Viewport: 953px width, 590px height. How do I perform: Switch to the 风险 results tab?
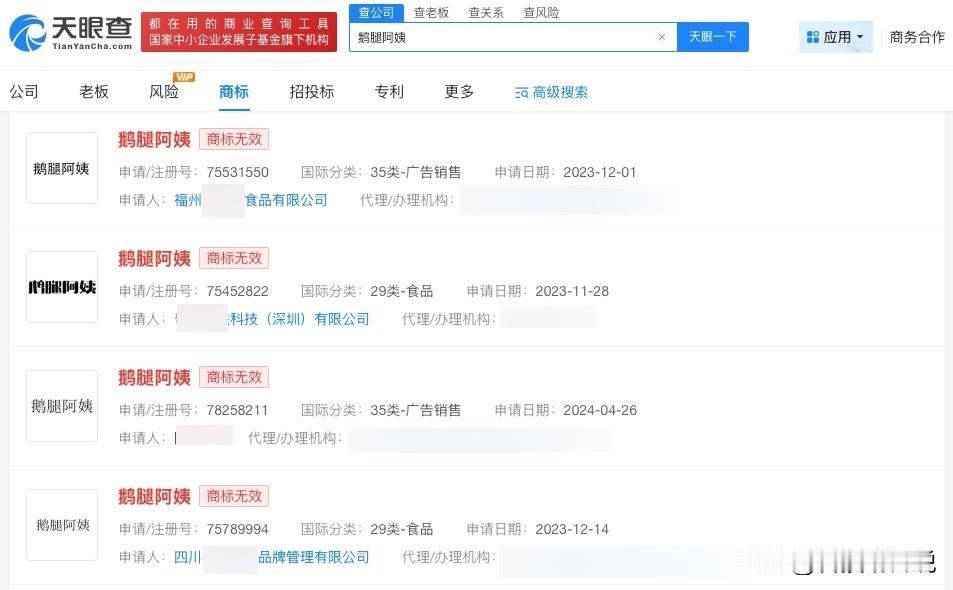[x=164, y=92]
